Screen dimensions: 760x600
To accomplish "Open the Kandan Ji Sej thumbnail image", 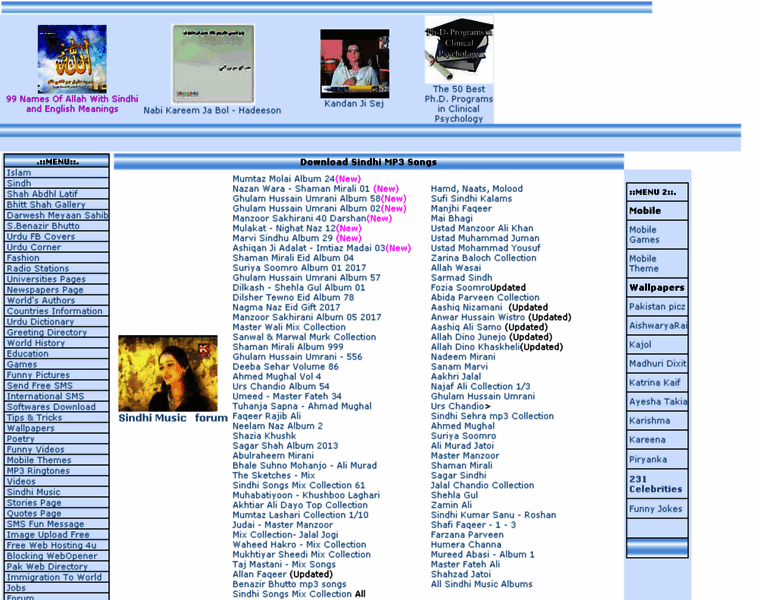I will [354, 63].
